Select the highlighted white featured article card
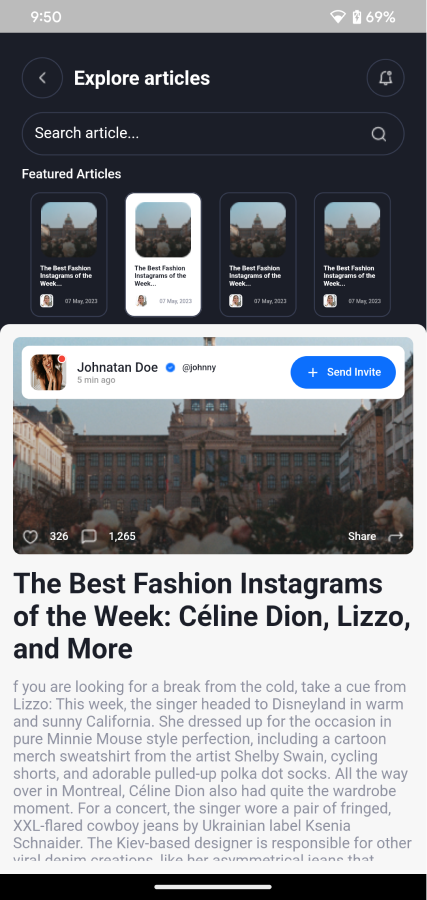 163,254
